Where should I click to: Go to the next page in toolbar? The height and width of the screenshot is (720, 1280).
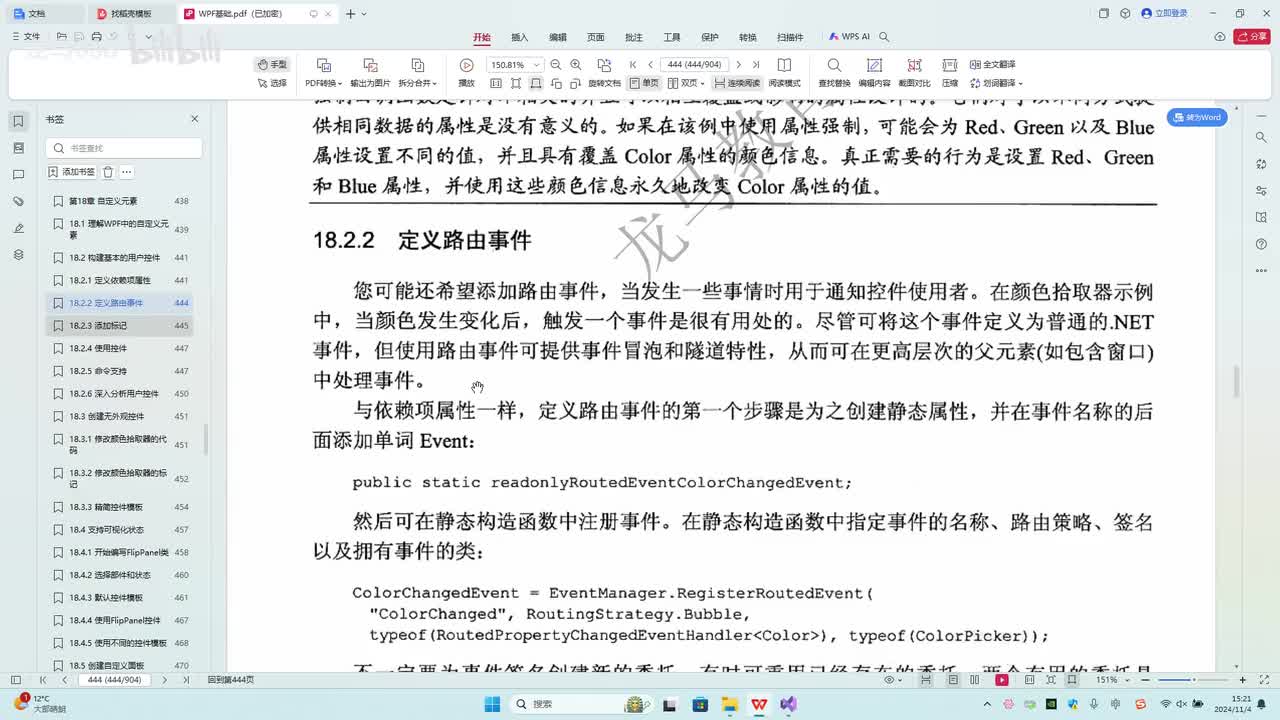tap(738, 64)
